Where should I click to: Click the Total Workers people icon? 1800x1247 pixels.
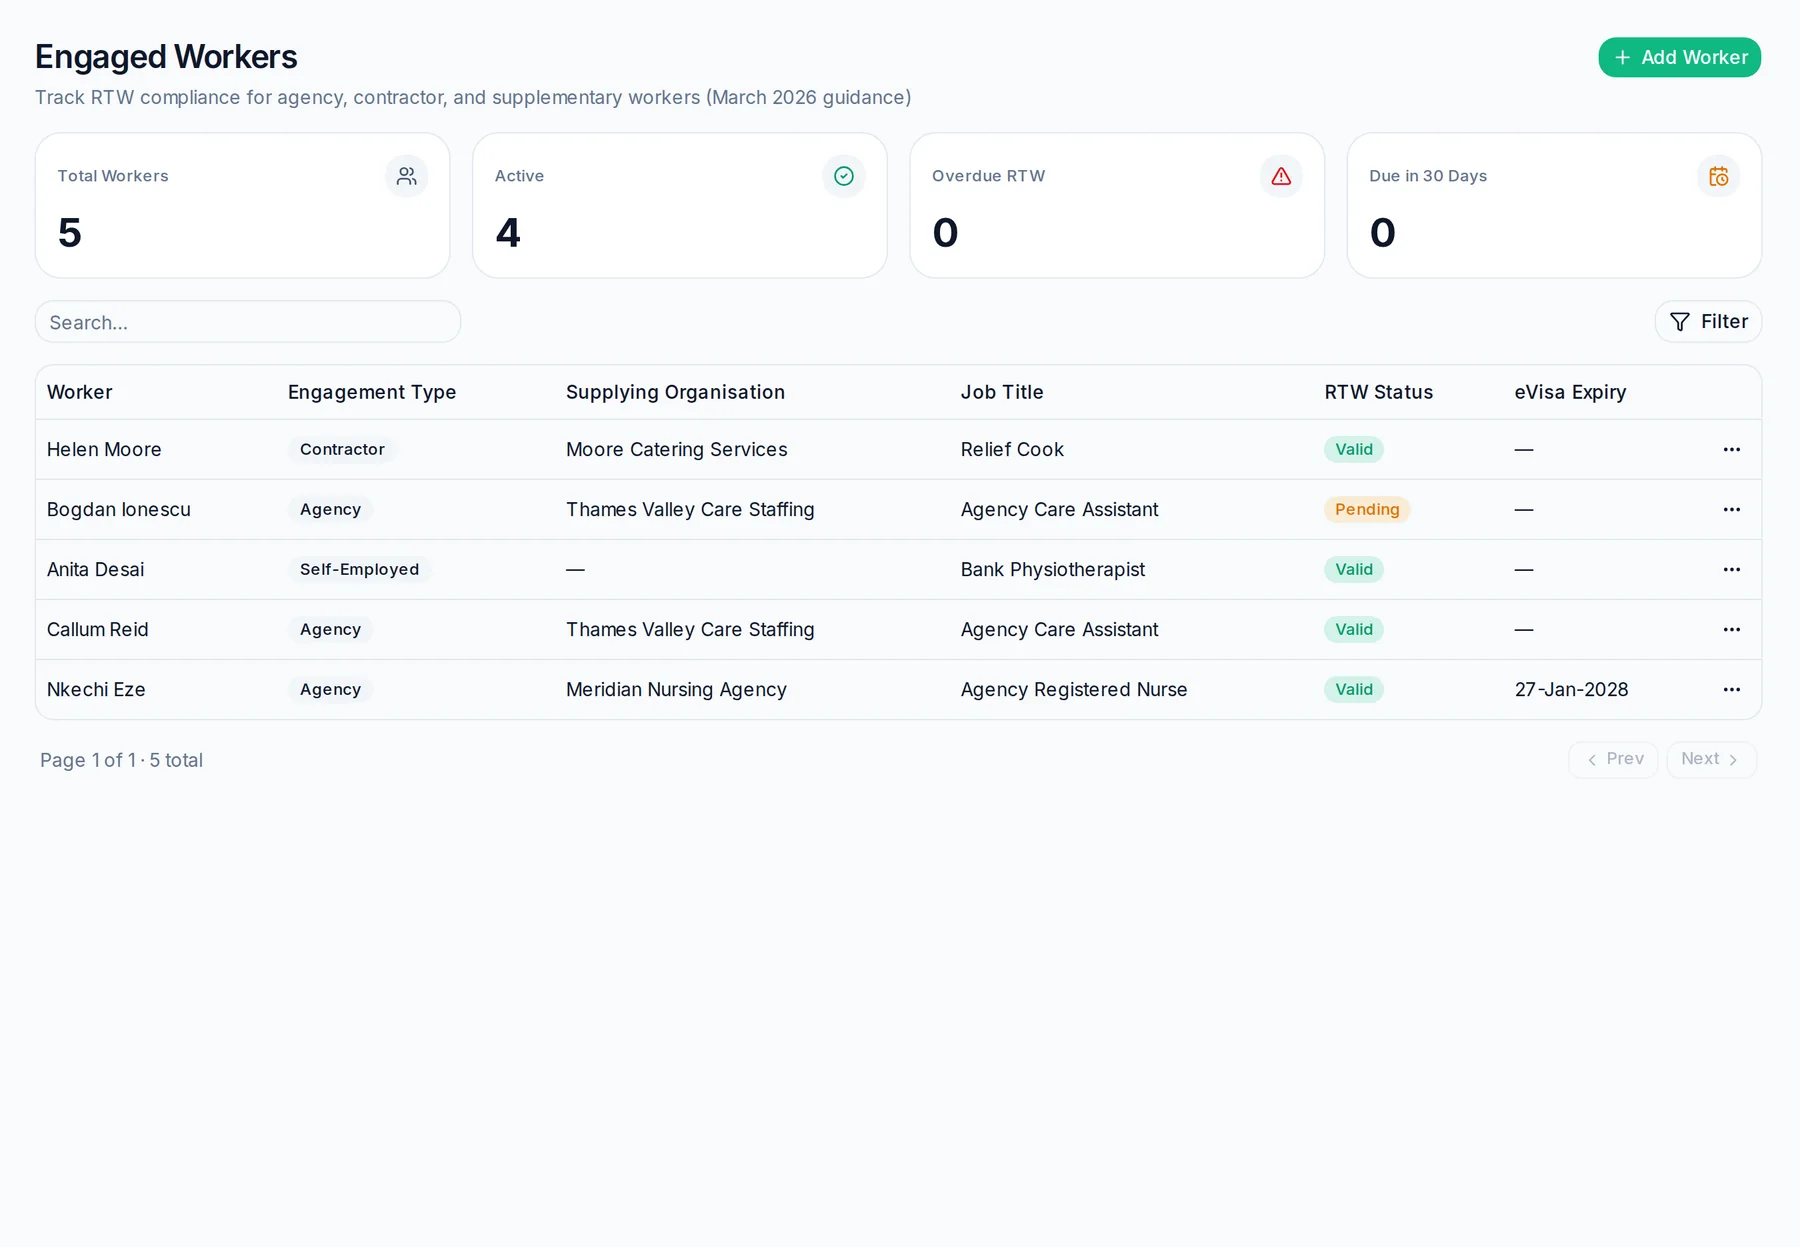pos(406,176)
